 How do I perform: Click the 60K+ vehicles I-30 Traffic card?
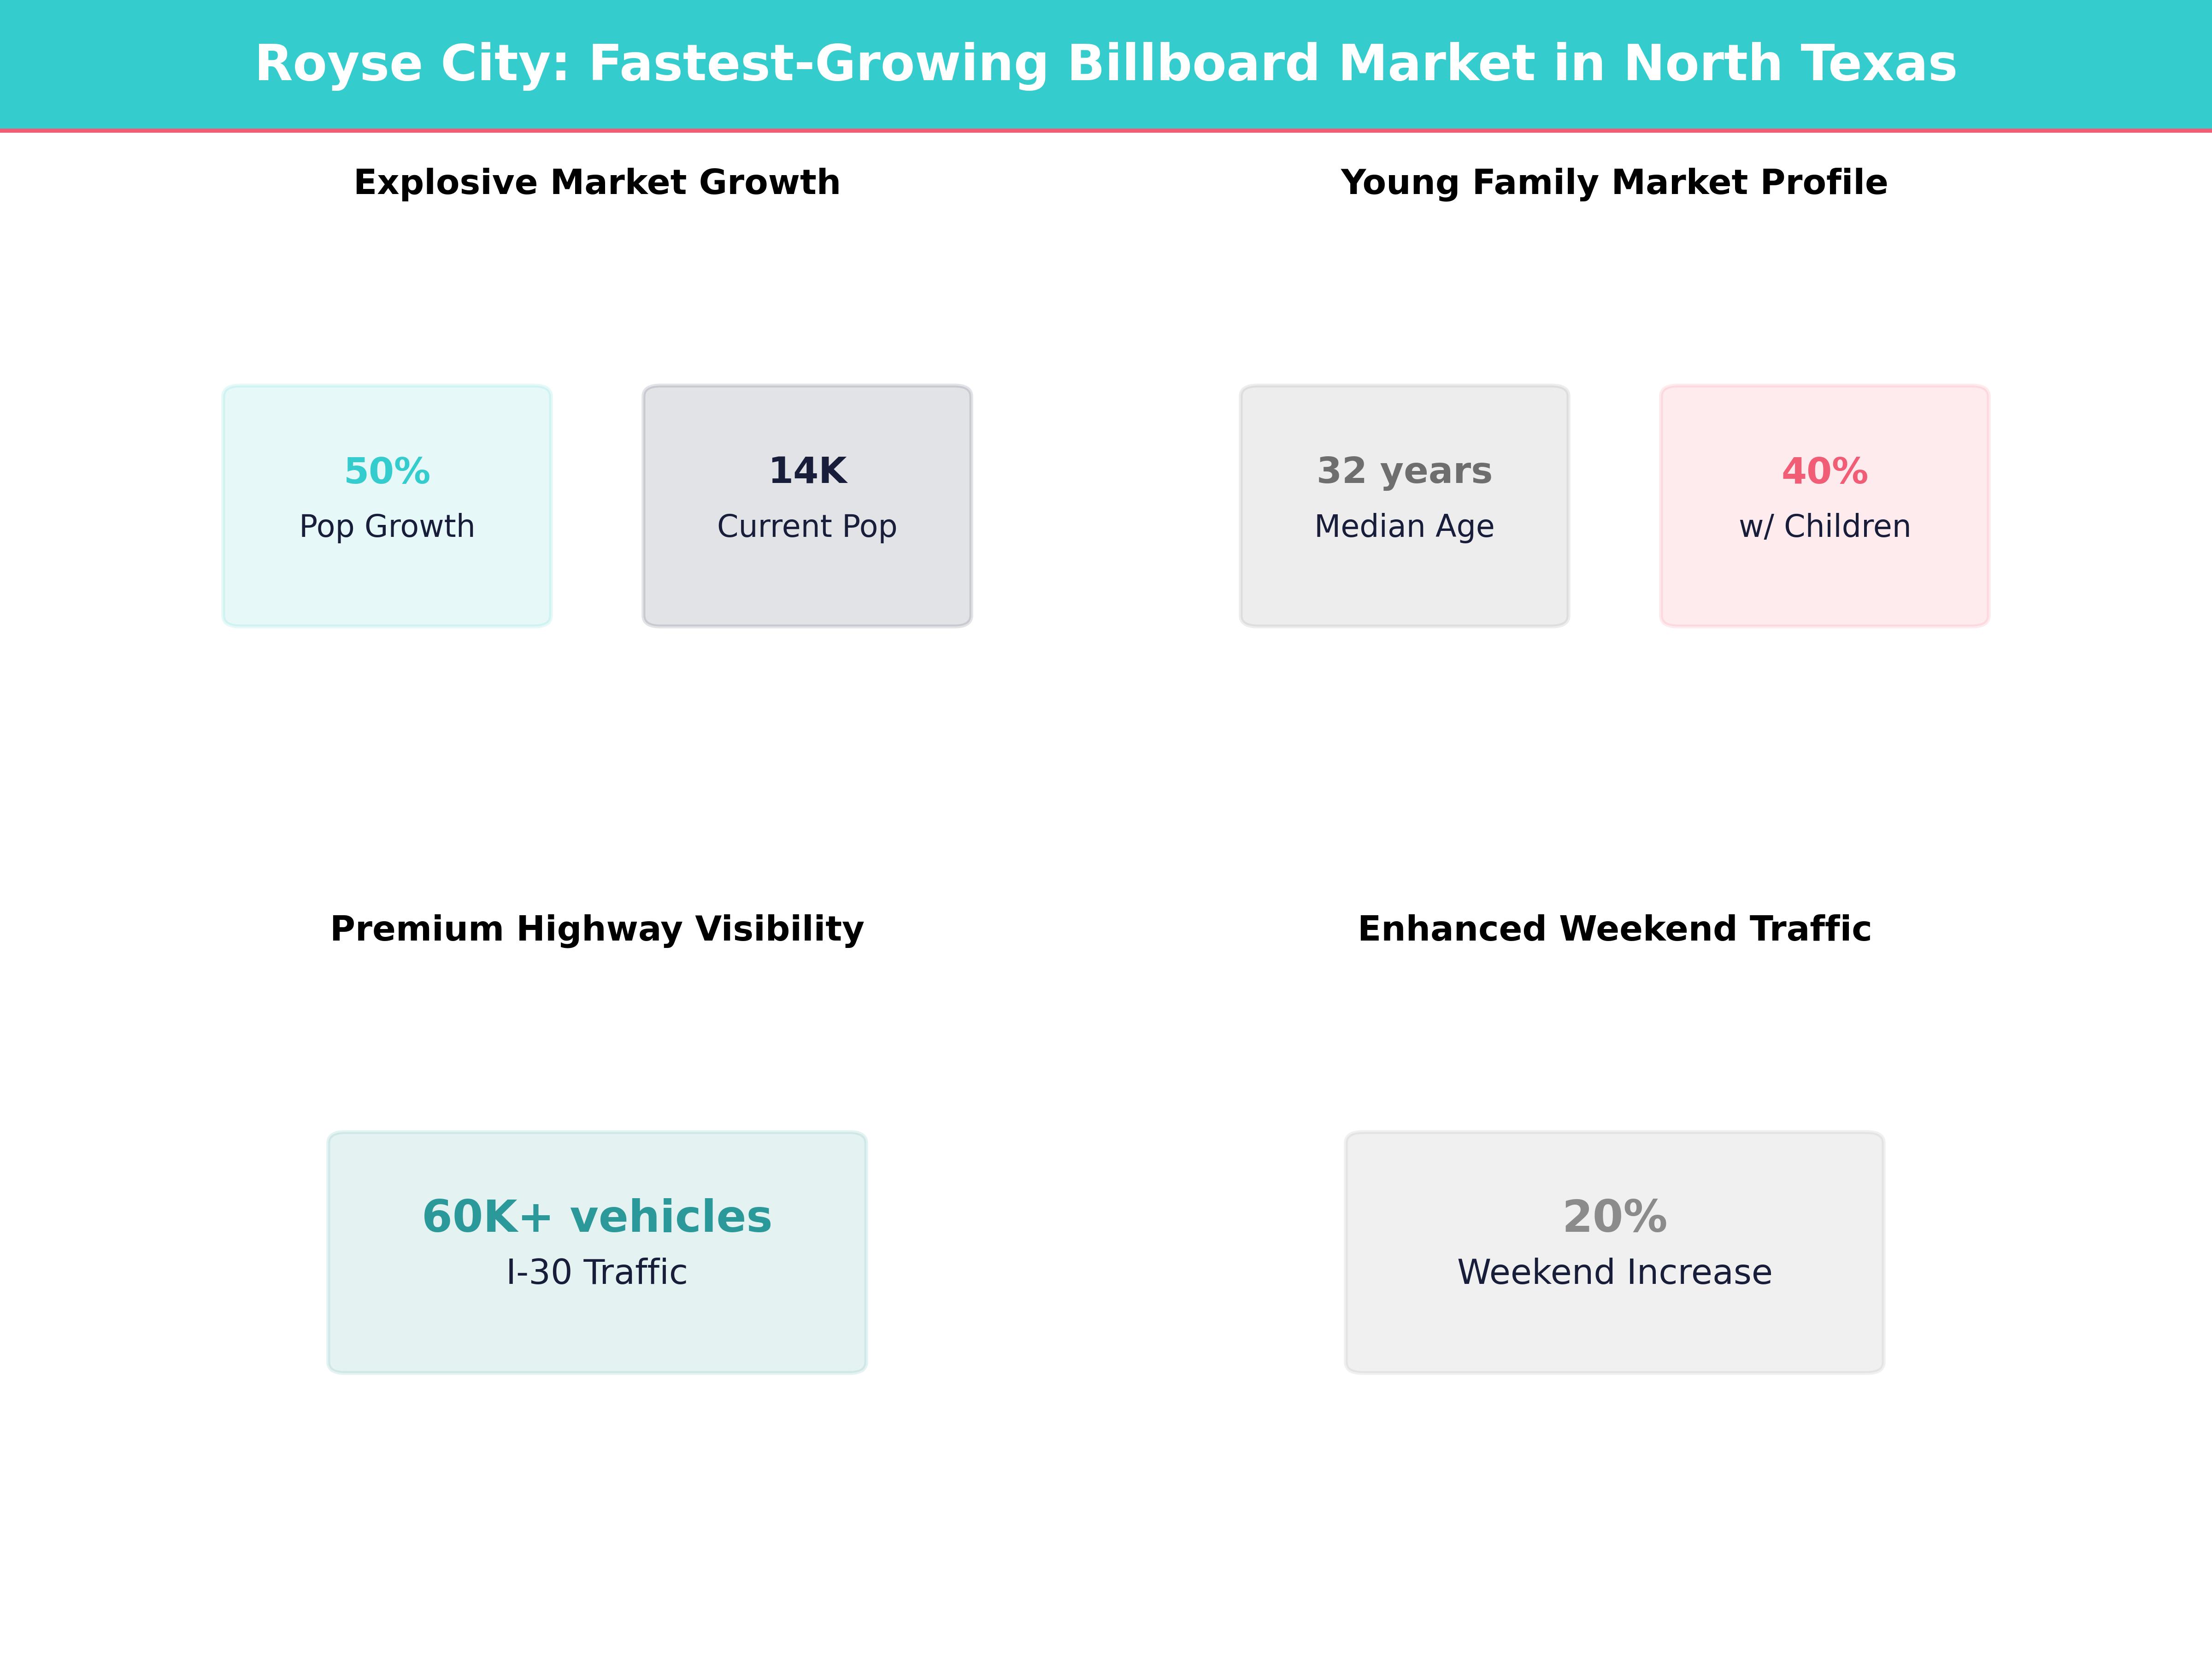(597, 1250)
